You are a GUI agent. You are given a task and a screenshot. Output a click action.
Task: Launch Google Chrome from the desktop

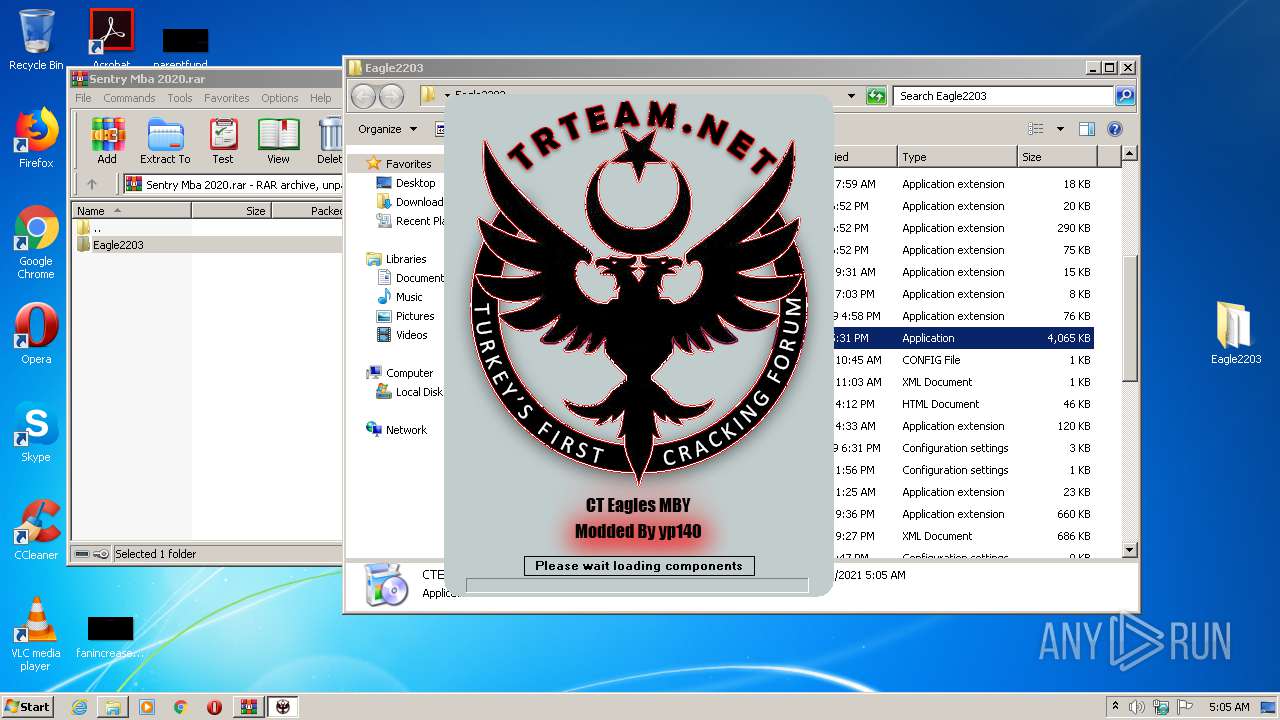tap(36, 242)
